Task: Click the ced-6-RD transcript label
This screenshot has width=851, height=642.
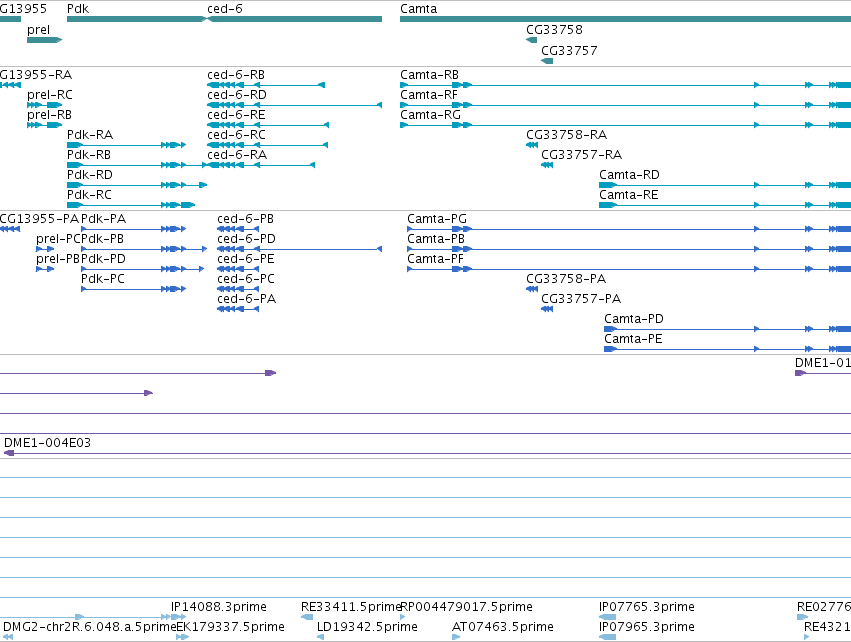Action: [x=237, y=95]
